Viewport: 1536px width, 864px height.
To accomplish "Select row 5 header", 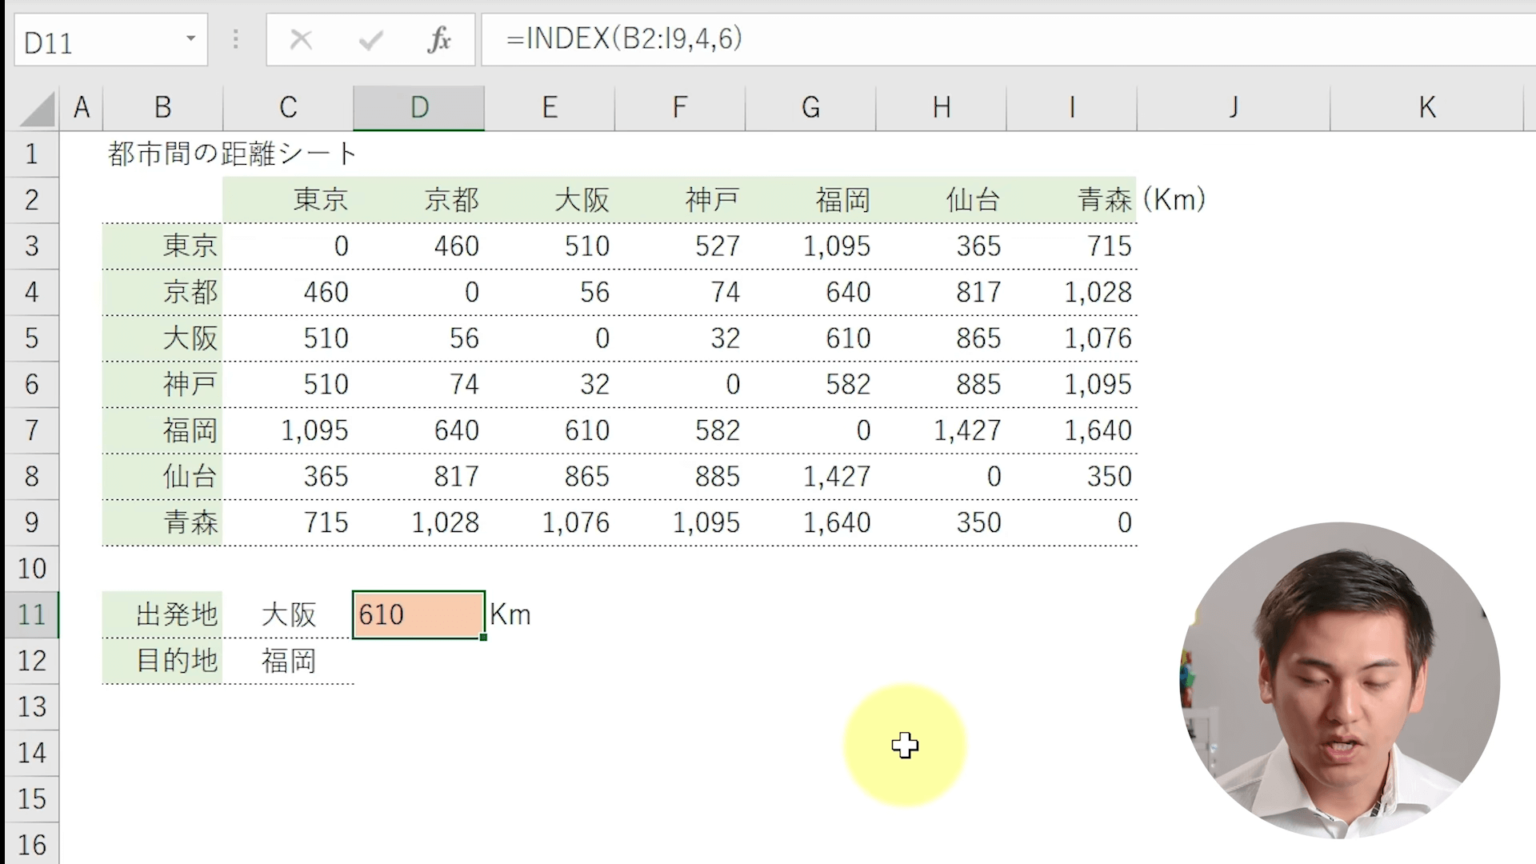I will (x=32, y=338).
